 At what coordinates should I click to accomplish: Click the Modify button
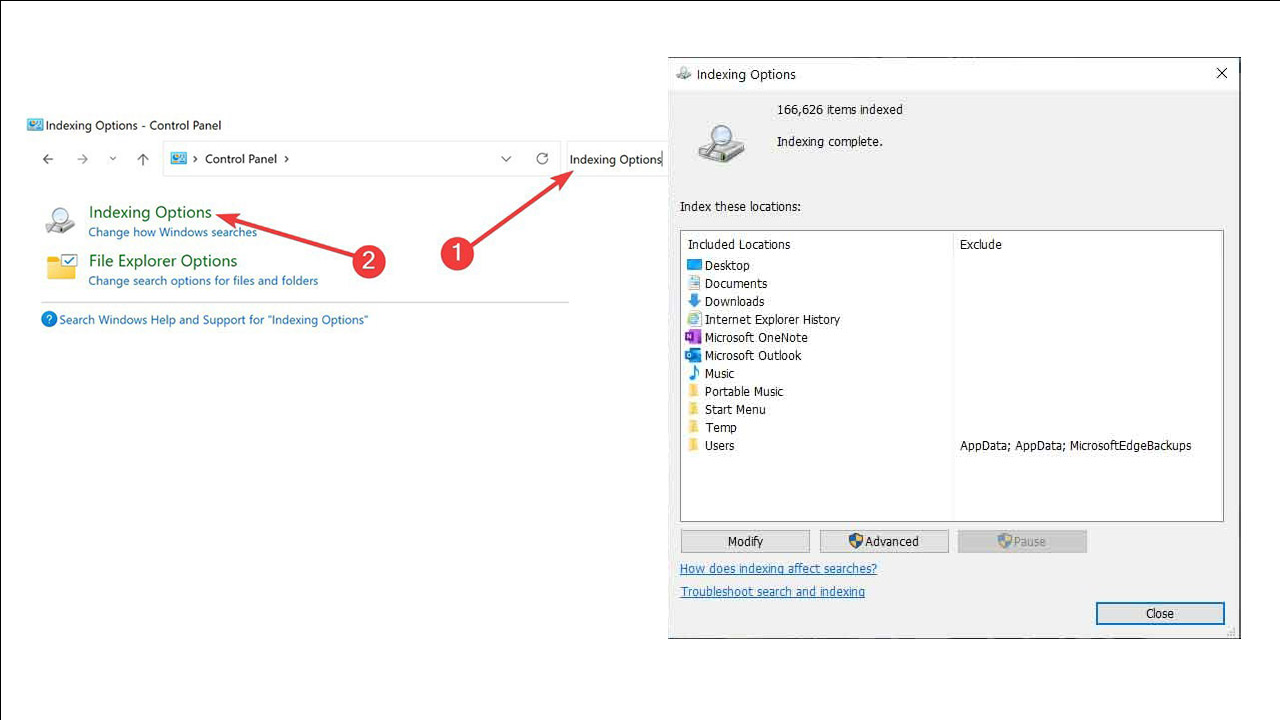pos(745,541)
